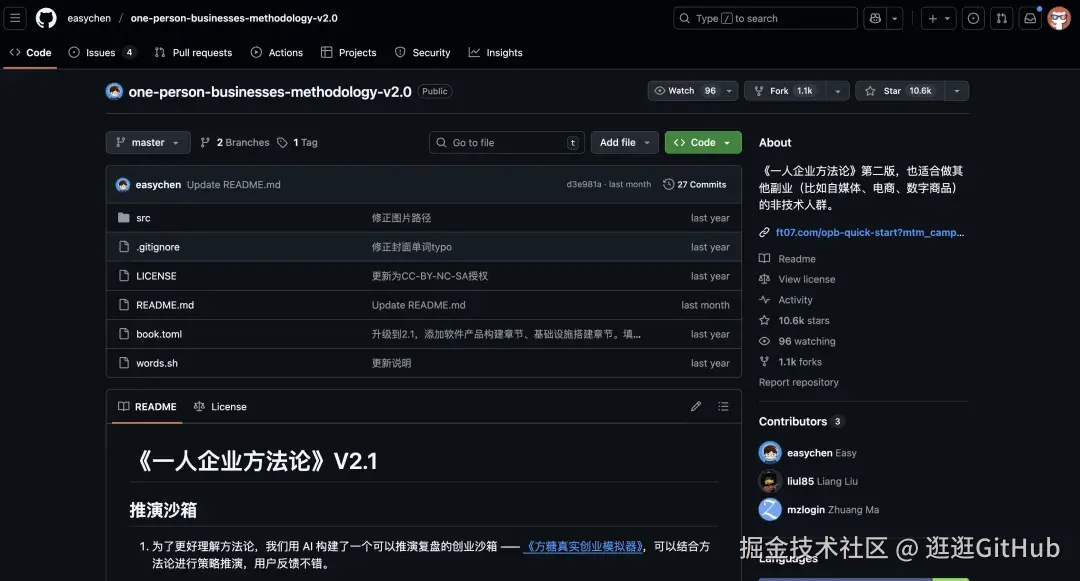The width and height of the screenshot is (1080, 581).
Task: Open the Actions tab
Action: click(276, 52)
